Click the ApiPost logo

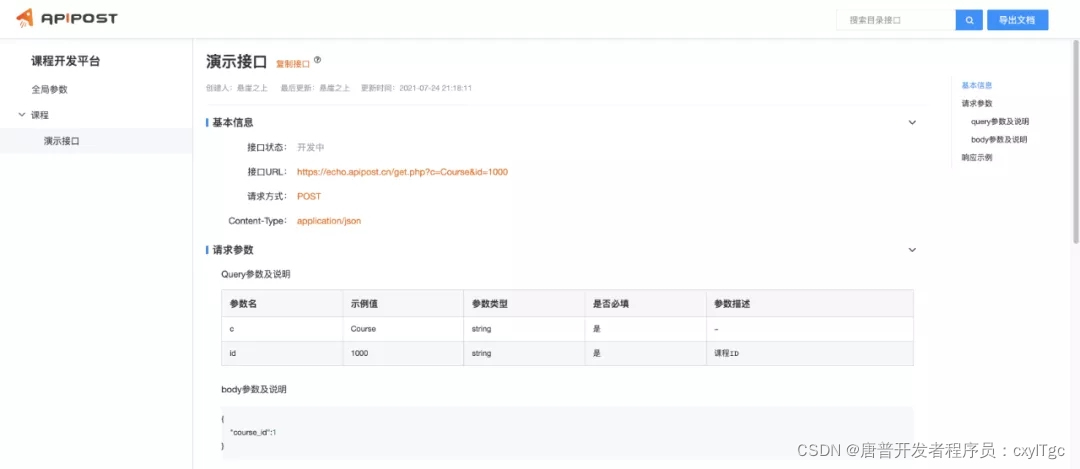(67, 19)
